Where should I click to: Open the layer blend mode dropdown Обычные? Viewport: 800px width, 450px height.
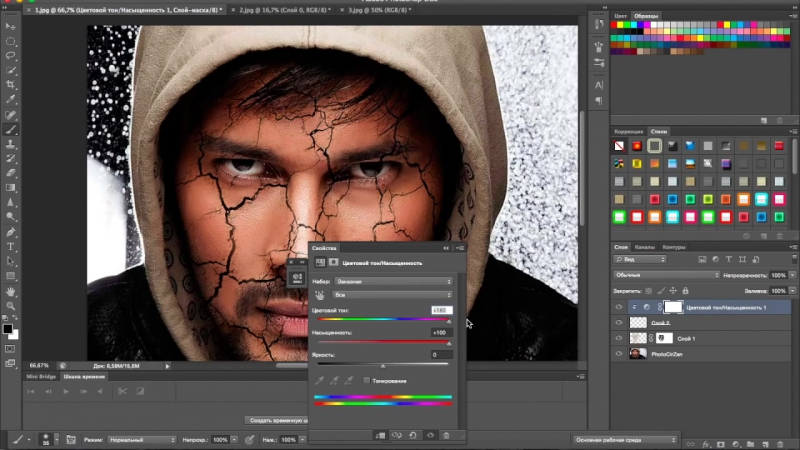(x=666, y=274)
